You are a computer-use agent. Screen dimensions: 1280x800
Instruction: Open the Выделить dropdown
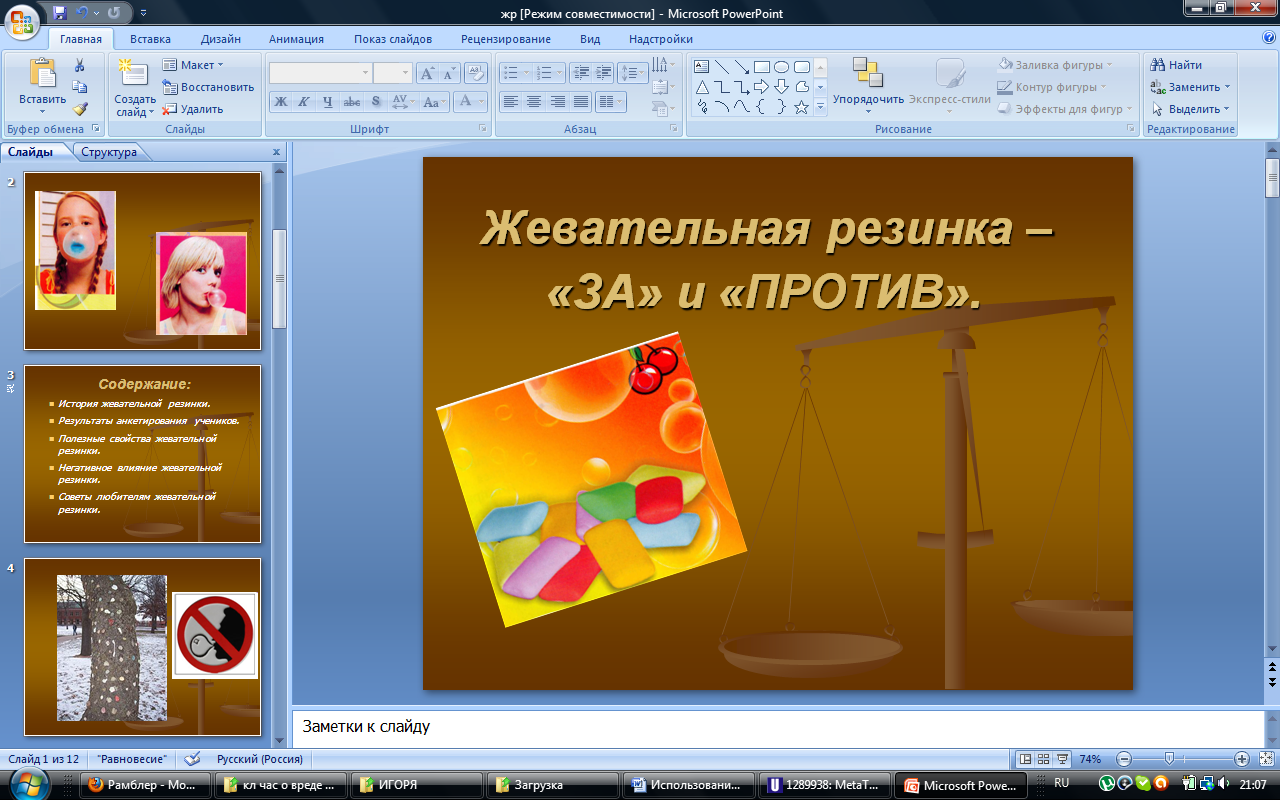point(1191,109)
